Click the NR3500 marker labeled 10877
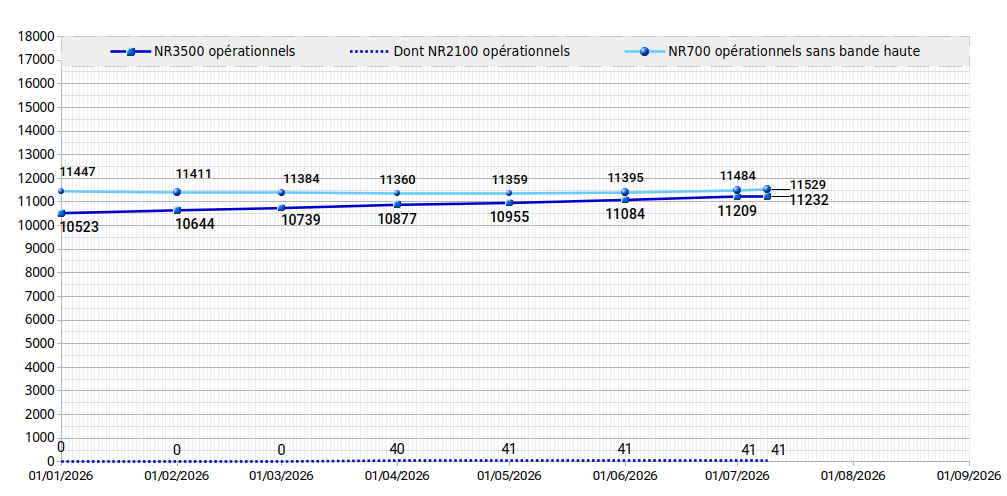 coord(398,204)
